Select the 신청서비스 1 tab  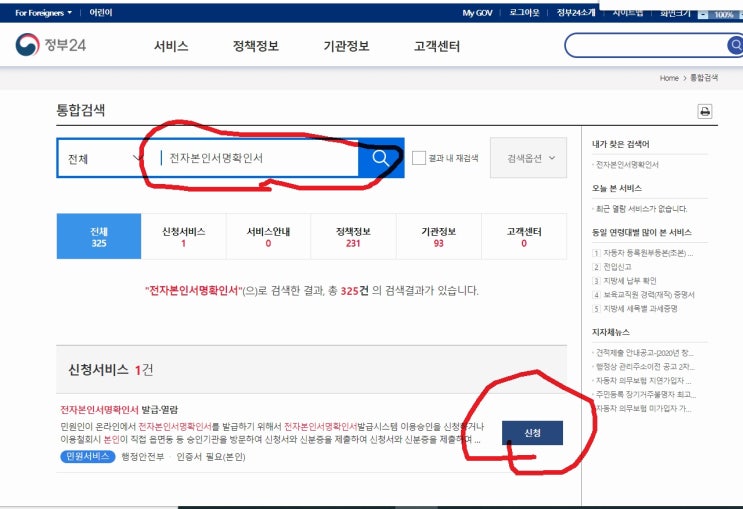pos(183,236)
